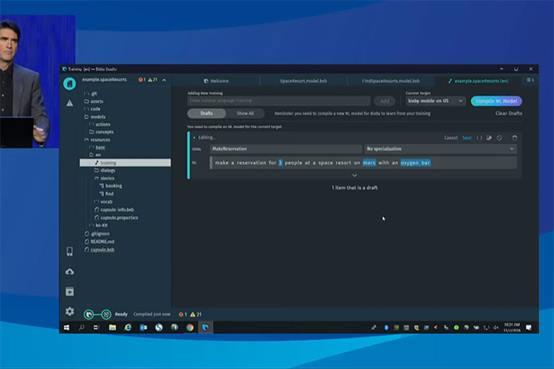554x369 pixels.
Task: Click the natural language training input field
Action: tap(279, 101)
